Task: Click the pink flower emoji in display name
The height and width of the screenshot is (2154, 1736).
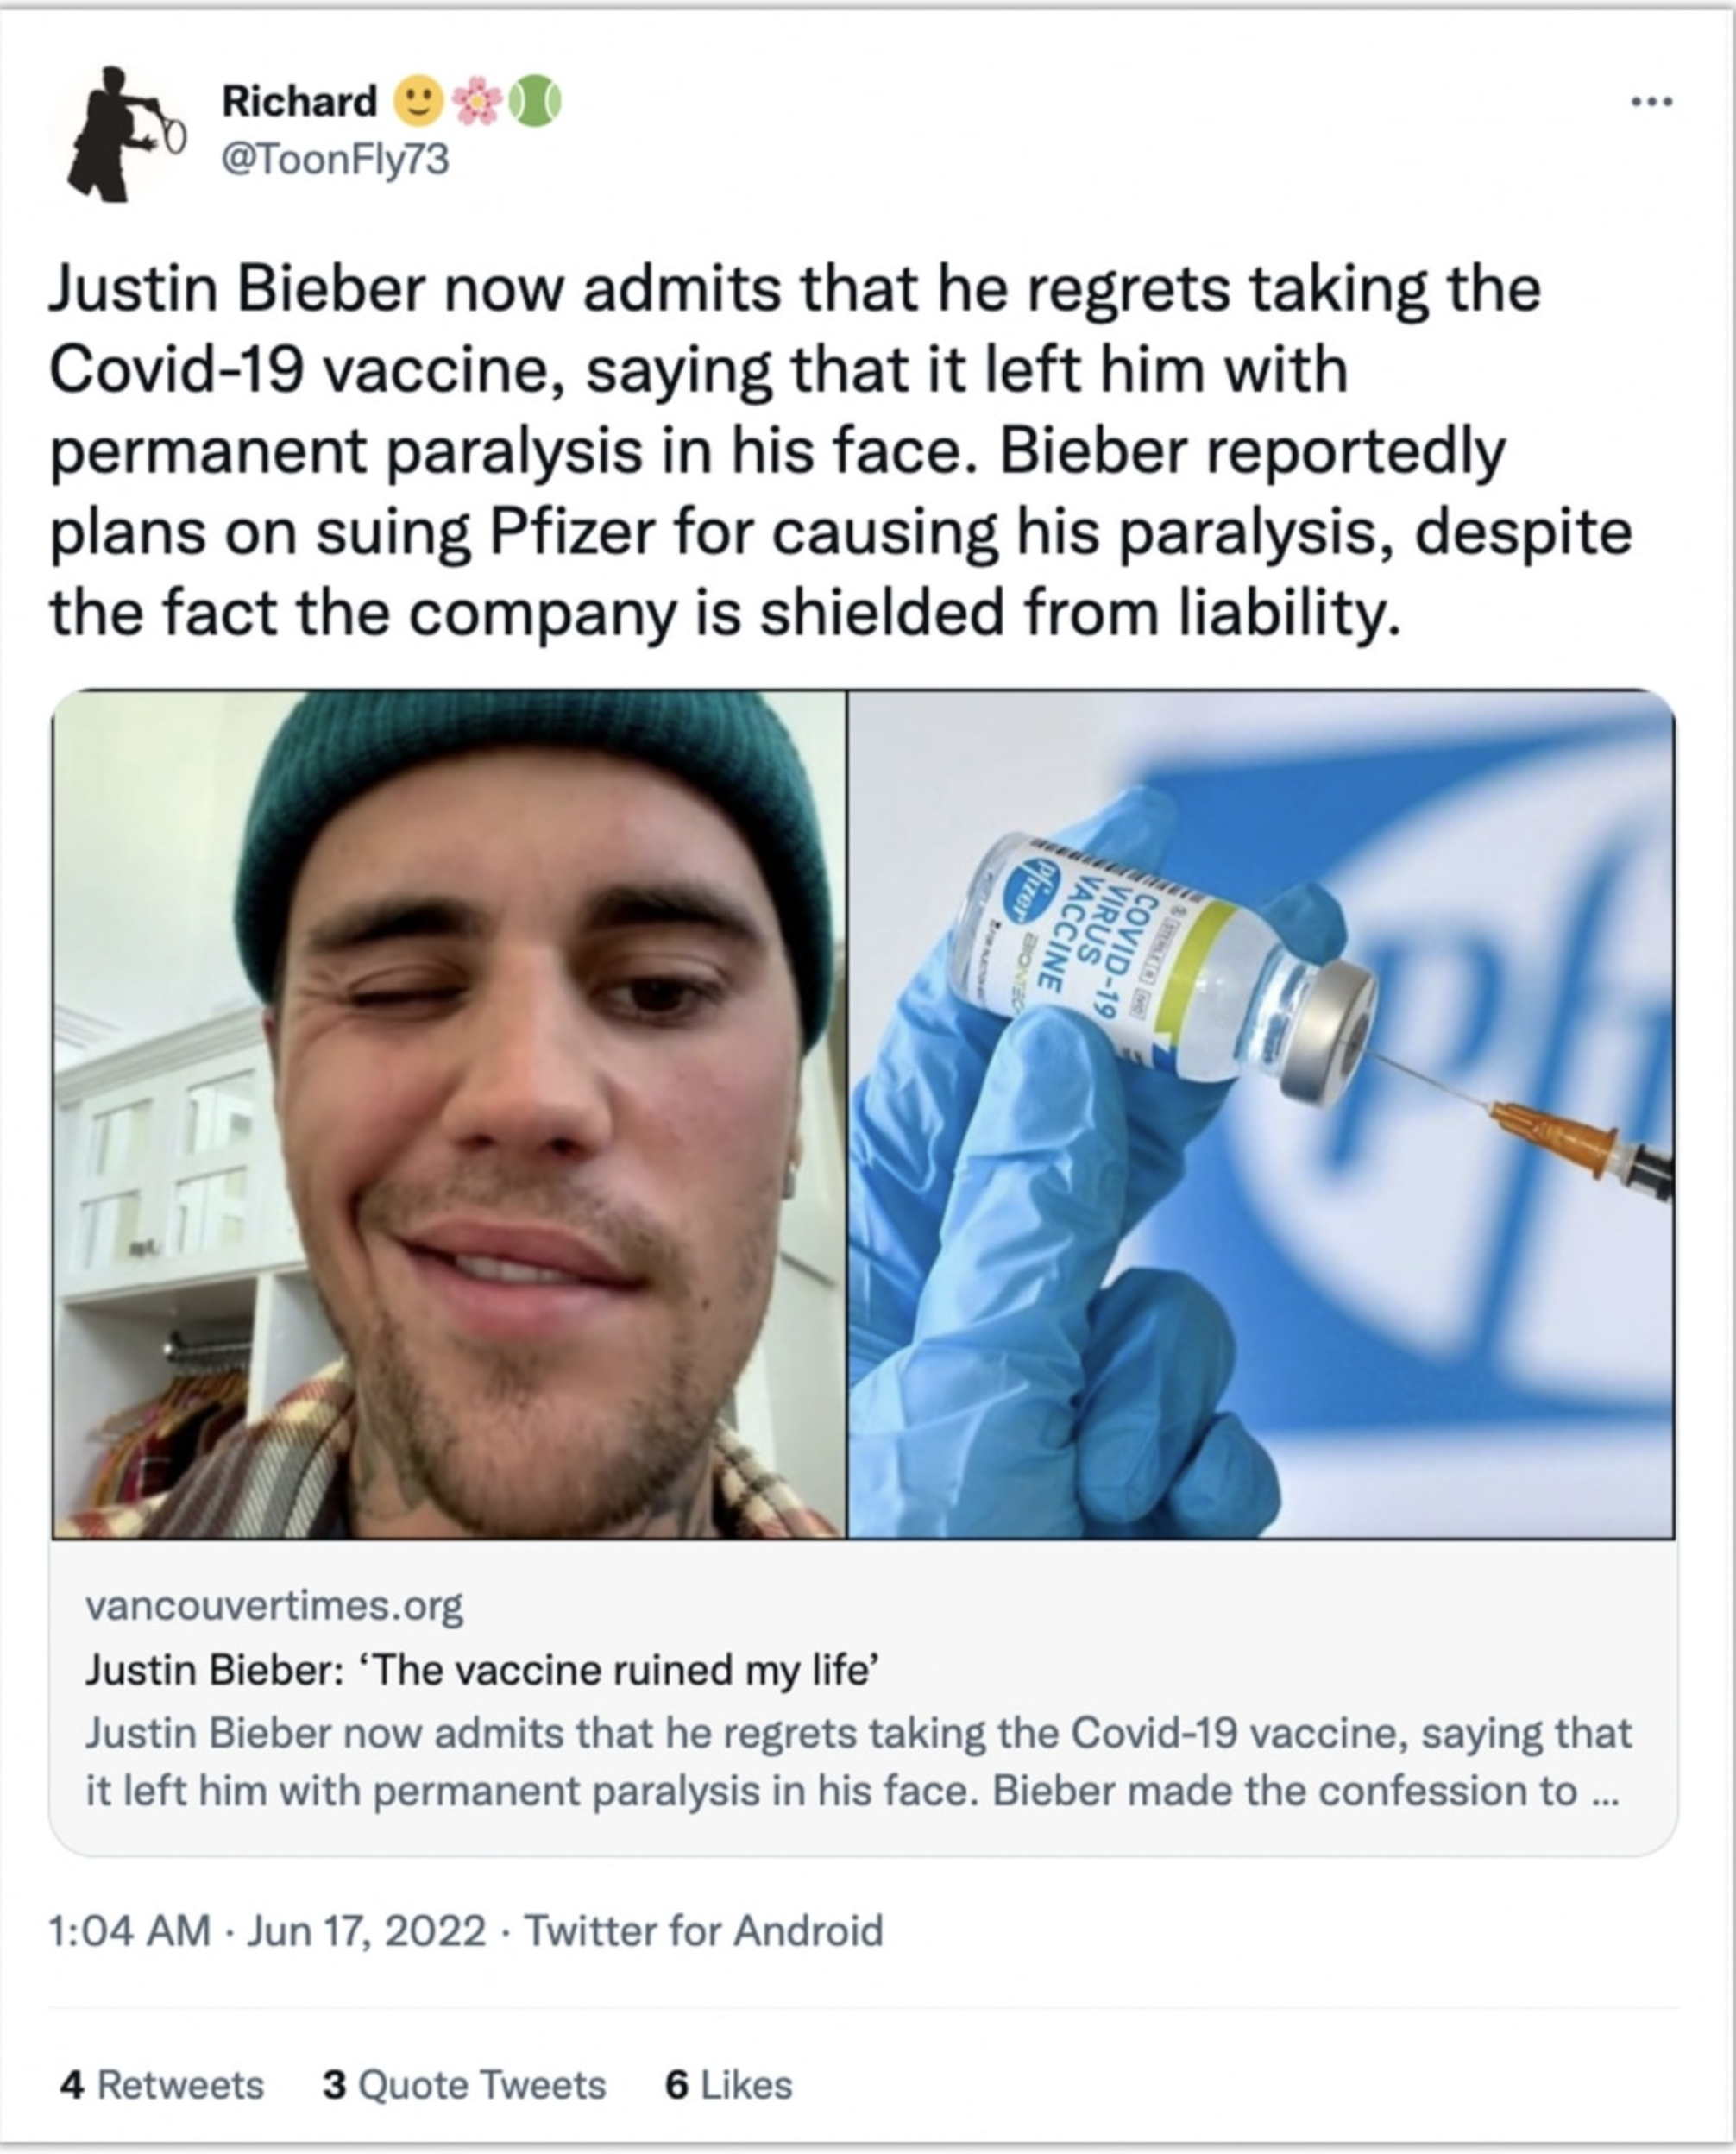Action: pos(477,101)
